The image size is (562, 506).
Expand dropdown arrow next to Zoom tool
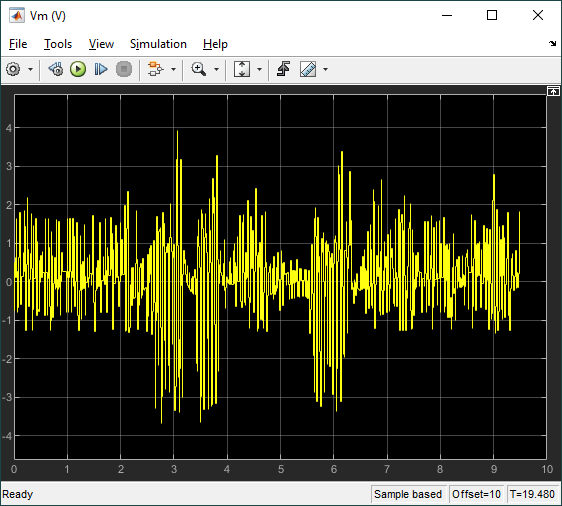216,70
